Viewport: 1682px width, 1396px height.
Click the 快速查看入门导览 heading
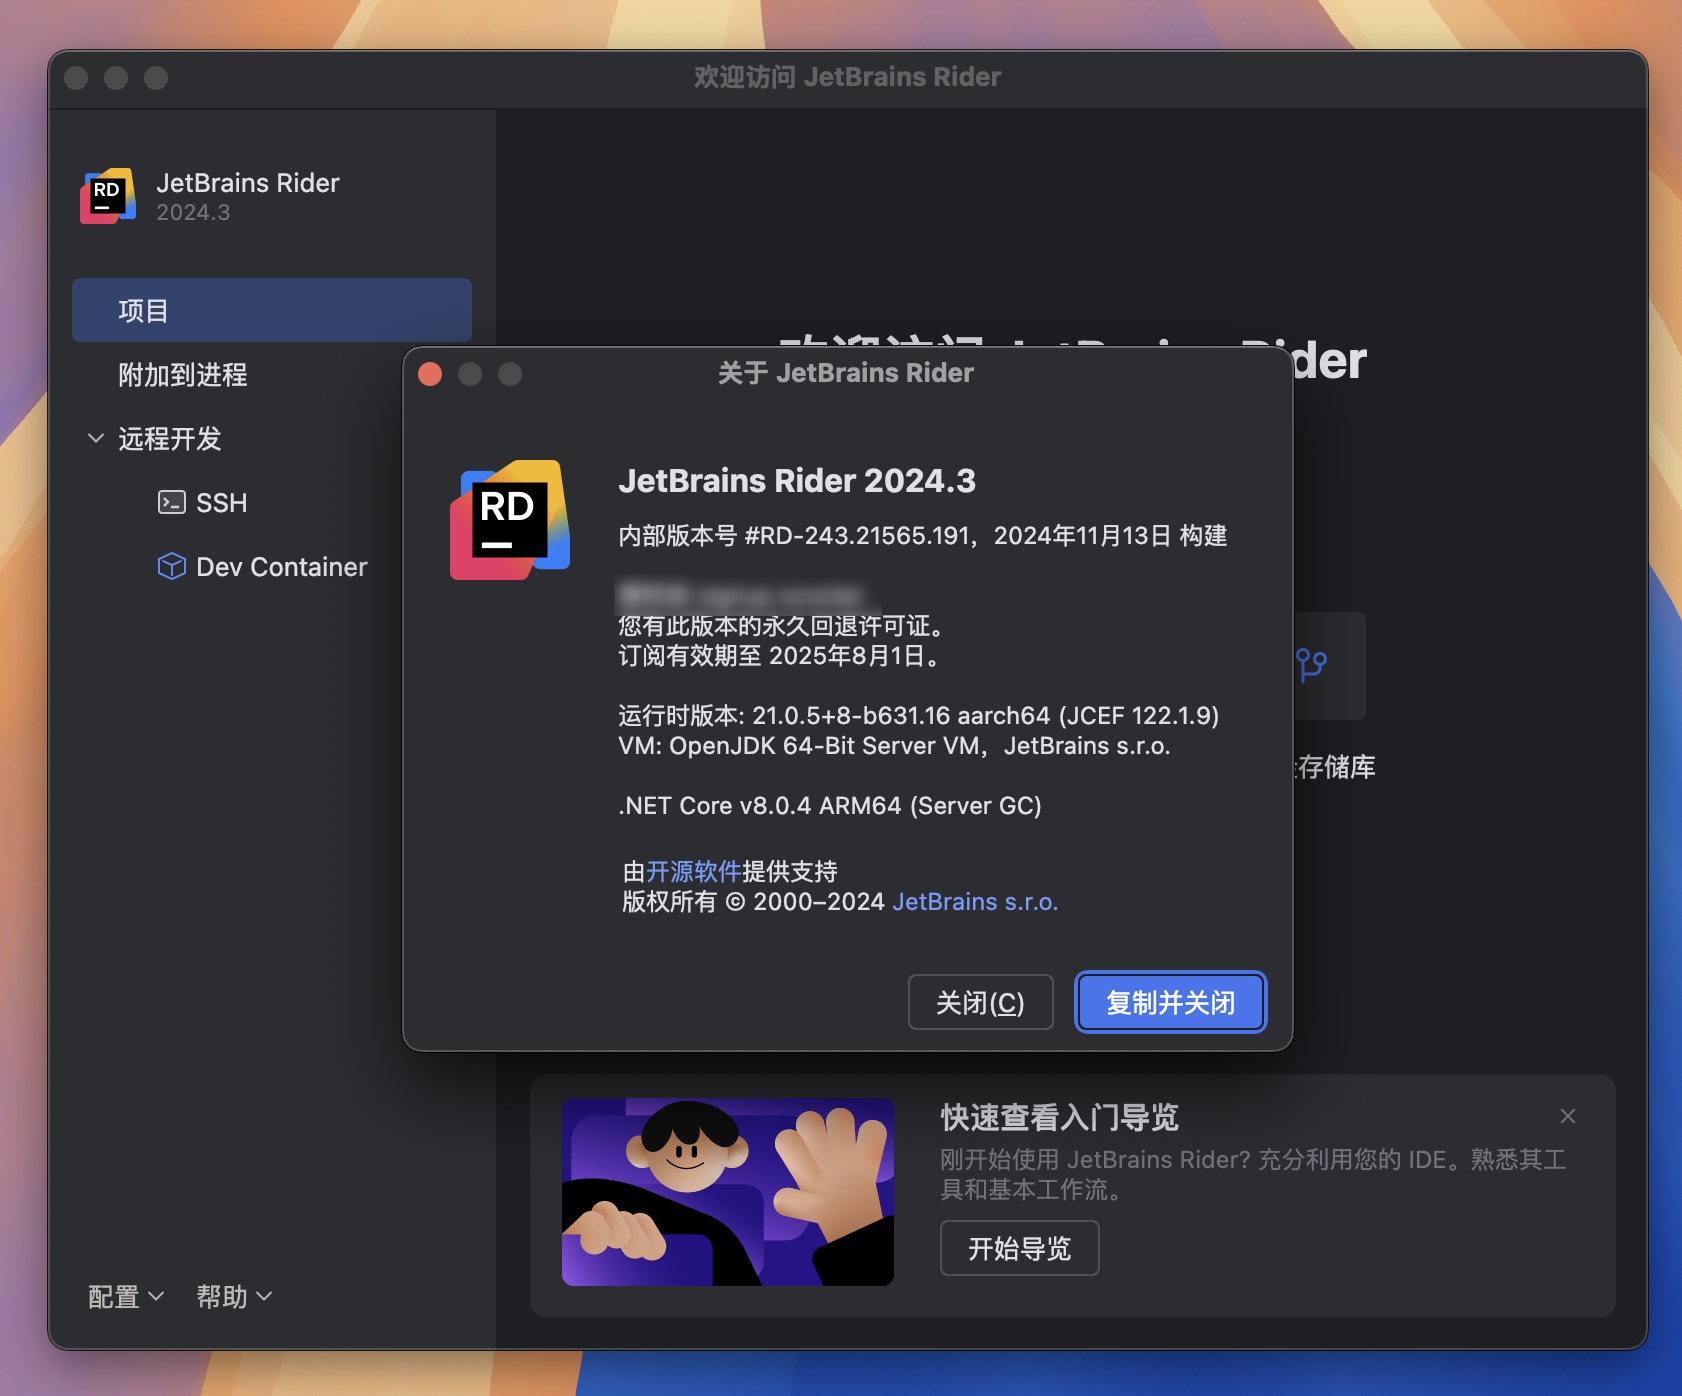click(1059, 1117)
